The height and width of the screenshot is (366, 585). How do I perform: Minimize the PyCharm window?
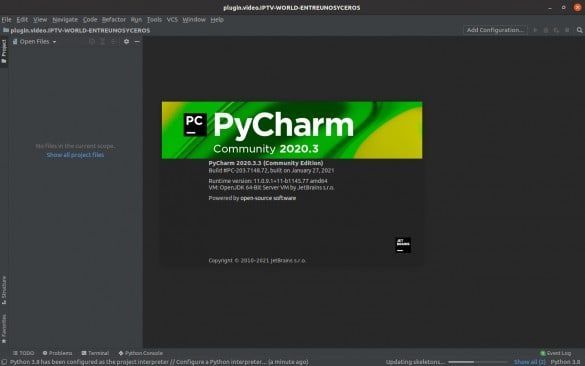[550, 7]
